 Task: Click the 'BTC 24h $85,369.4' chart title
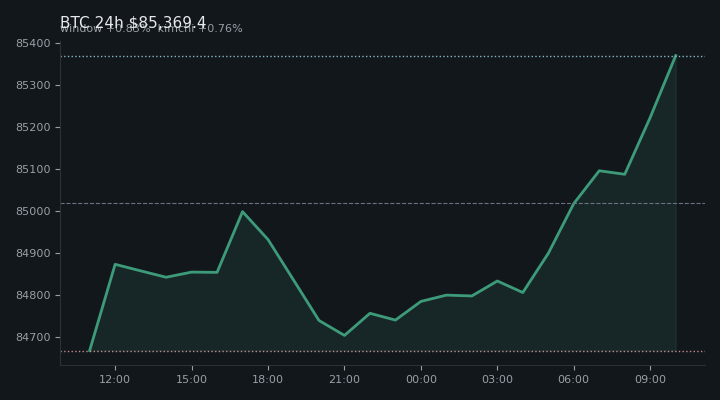click(x=133, y=22)
